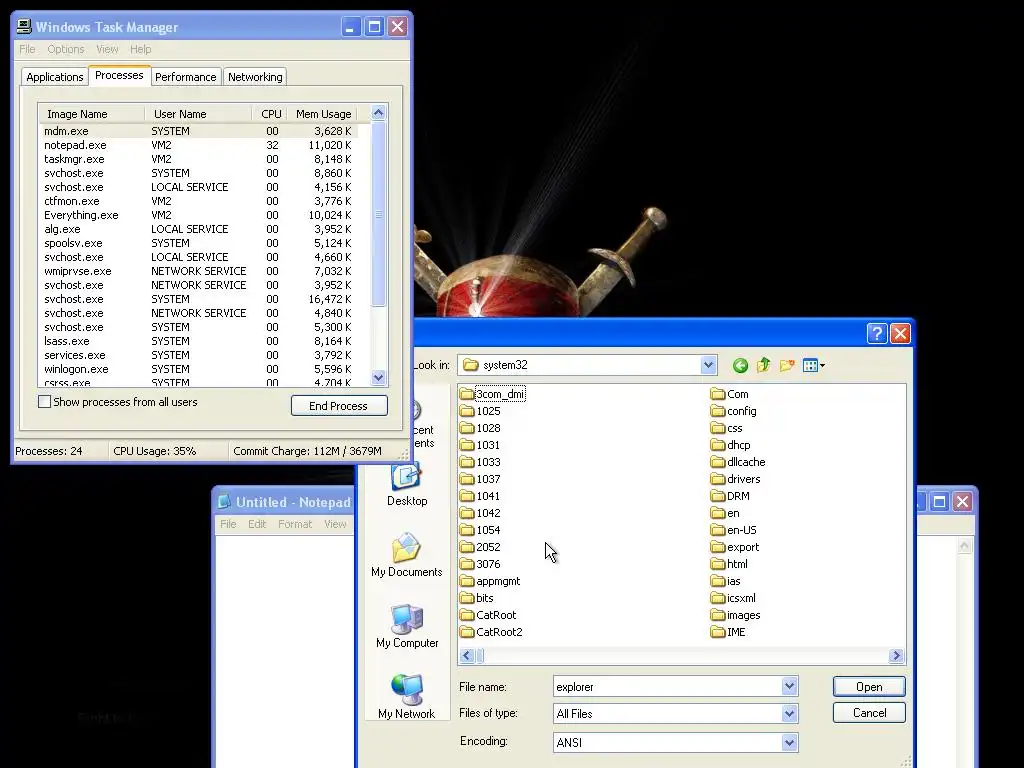Open Task Manager Options menu
This screenshot has width=1024, height=768.
click(65, 49)
